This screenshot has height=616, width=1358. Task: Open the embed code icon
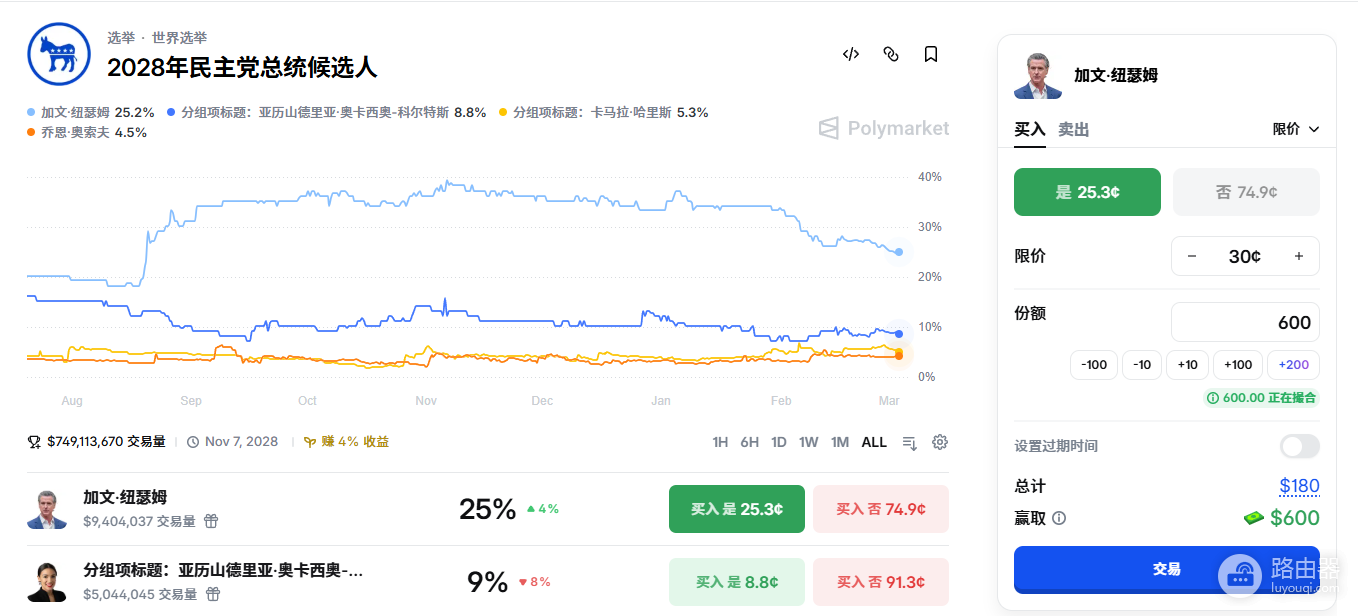pyautogui.click(x=851, y=54)
